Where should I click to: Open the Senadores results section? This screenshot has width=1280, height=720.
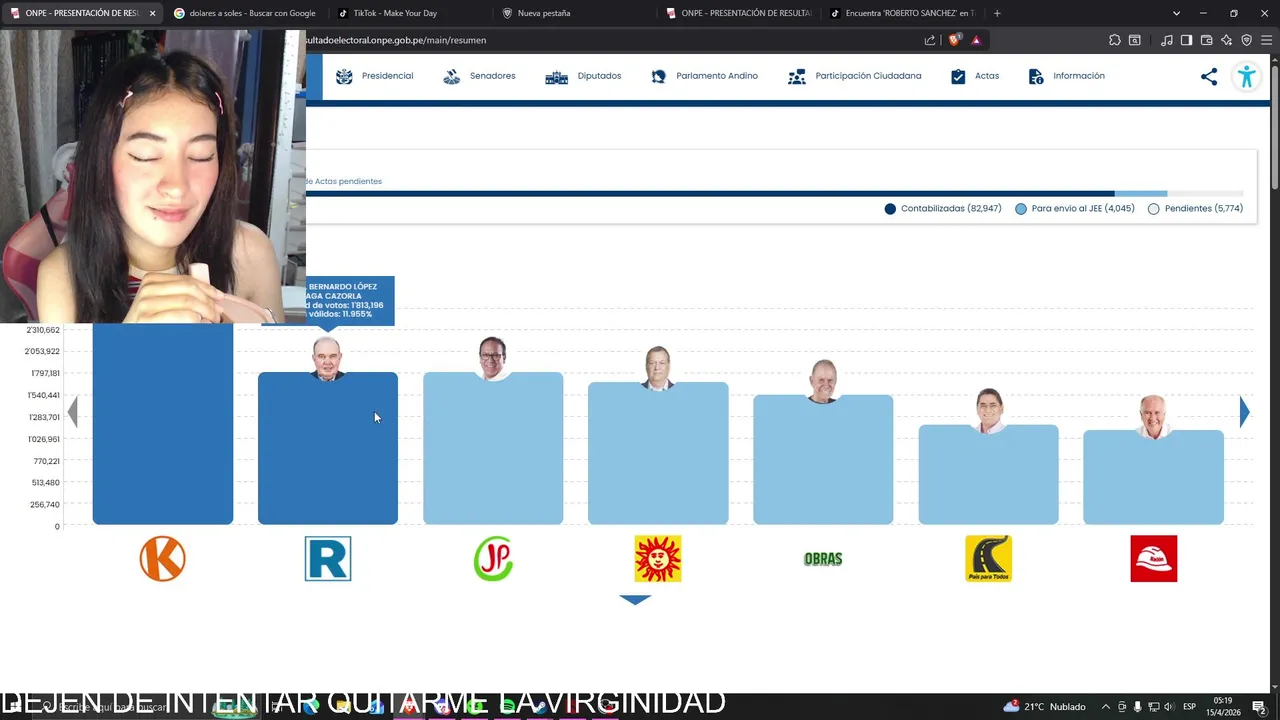point(479,76)
